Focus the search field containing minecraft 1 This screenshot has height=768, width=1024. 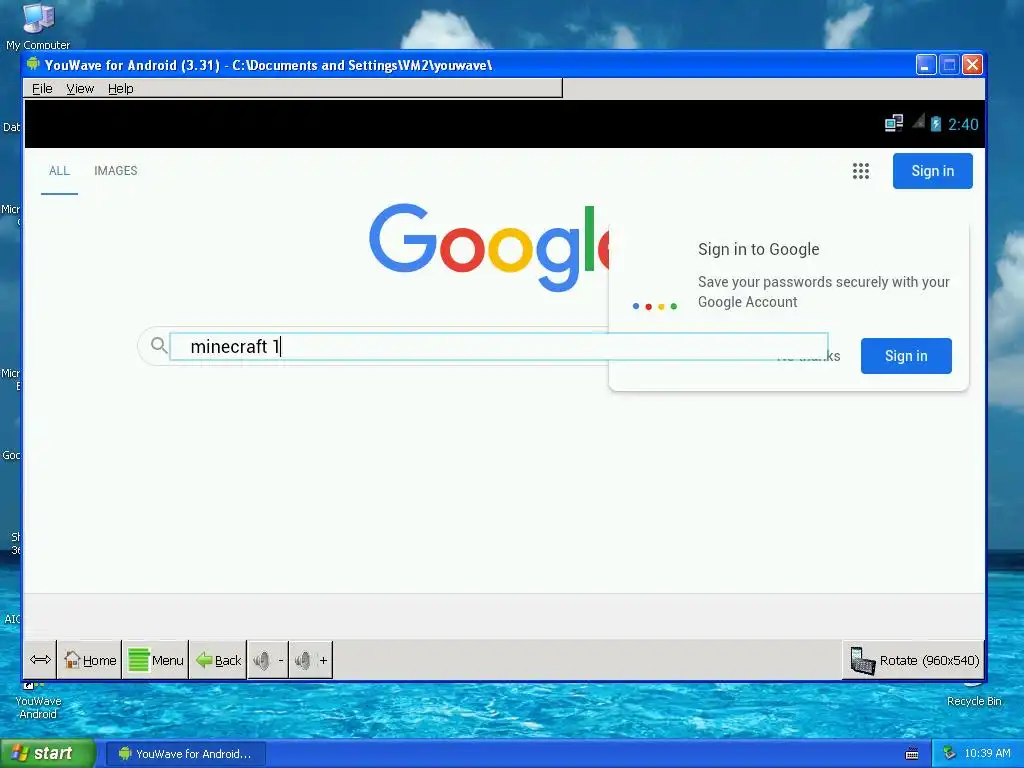pos(499,346)
